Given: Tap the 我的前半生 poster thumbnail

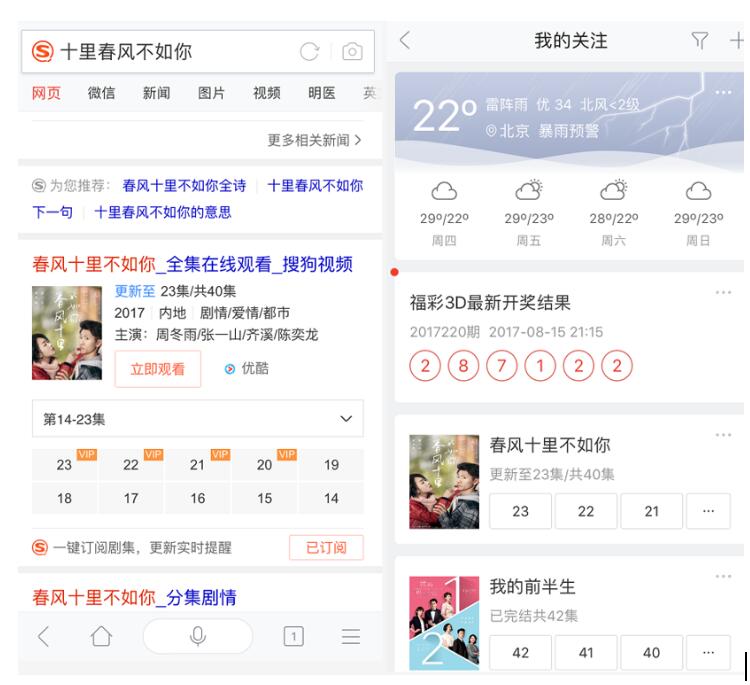Looking at the screenshot, I should point(444,622).
